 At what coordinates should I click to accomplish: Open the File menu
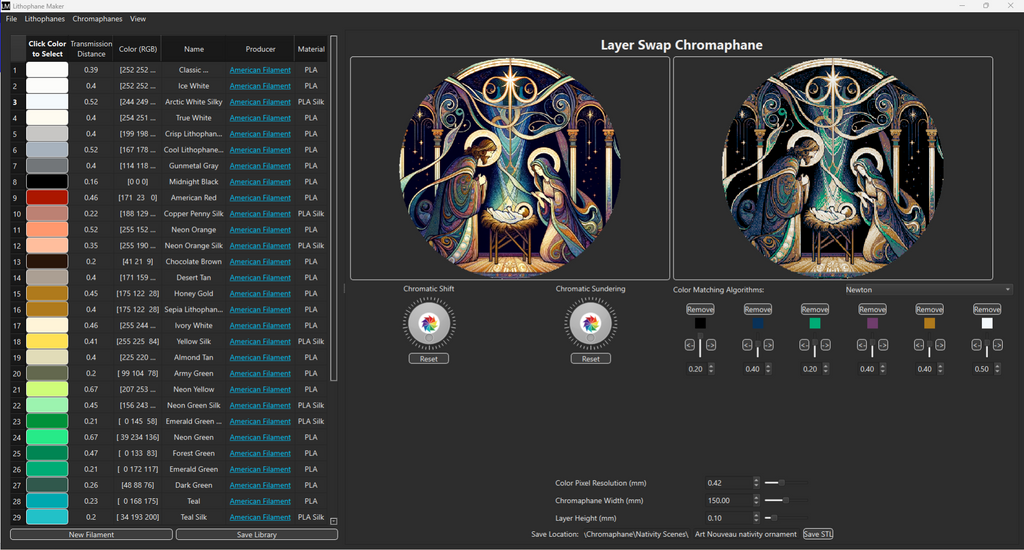[x=11, y=19]
